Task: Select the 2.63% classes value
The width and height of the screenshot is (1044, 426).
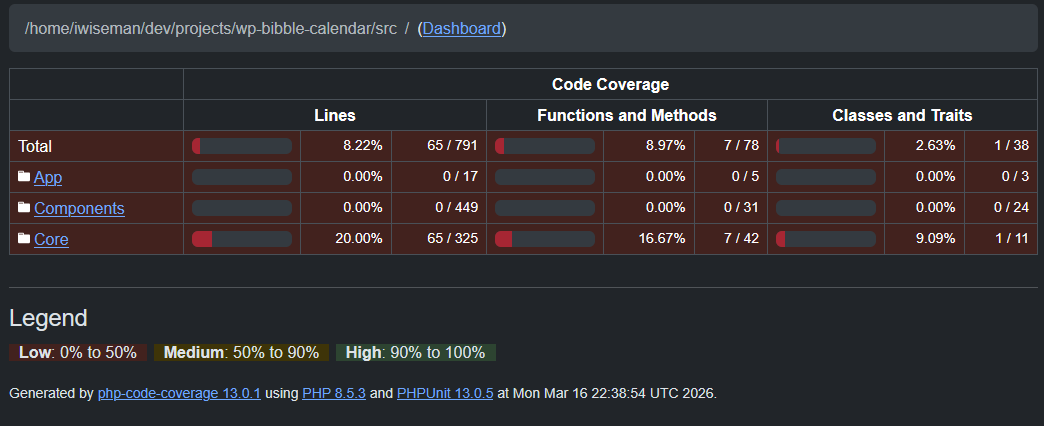Action: coord(935,146)
